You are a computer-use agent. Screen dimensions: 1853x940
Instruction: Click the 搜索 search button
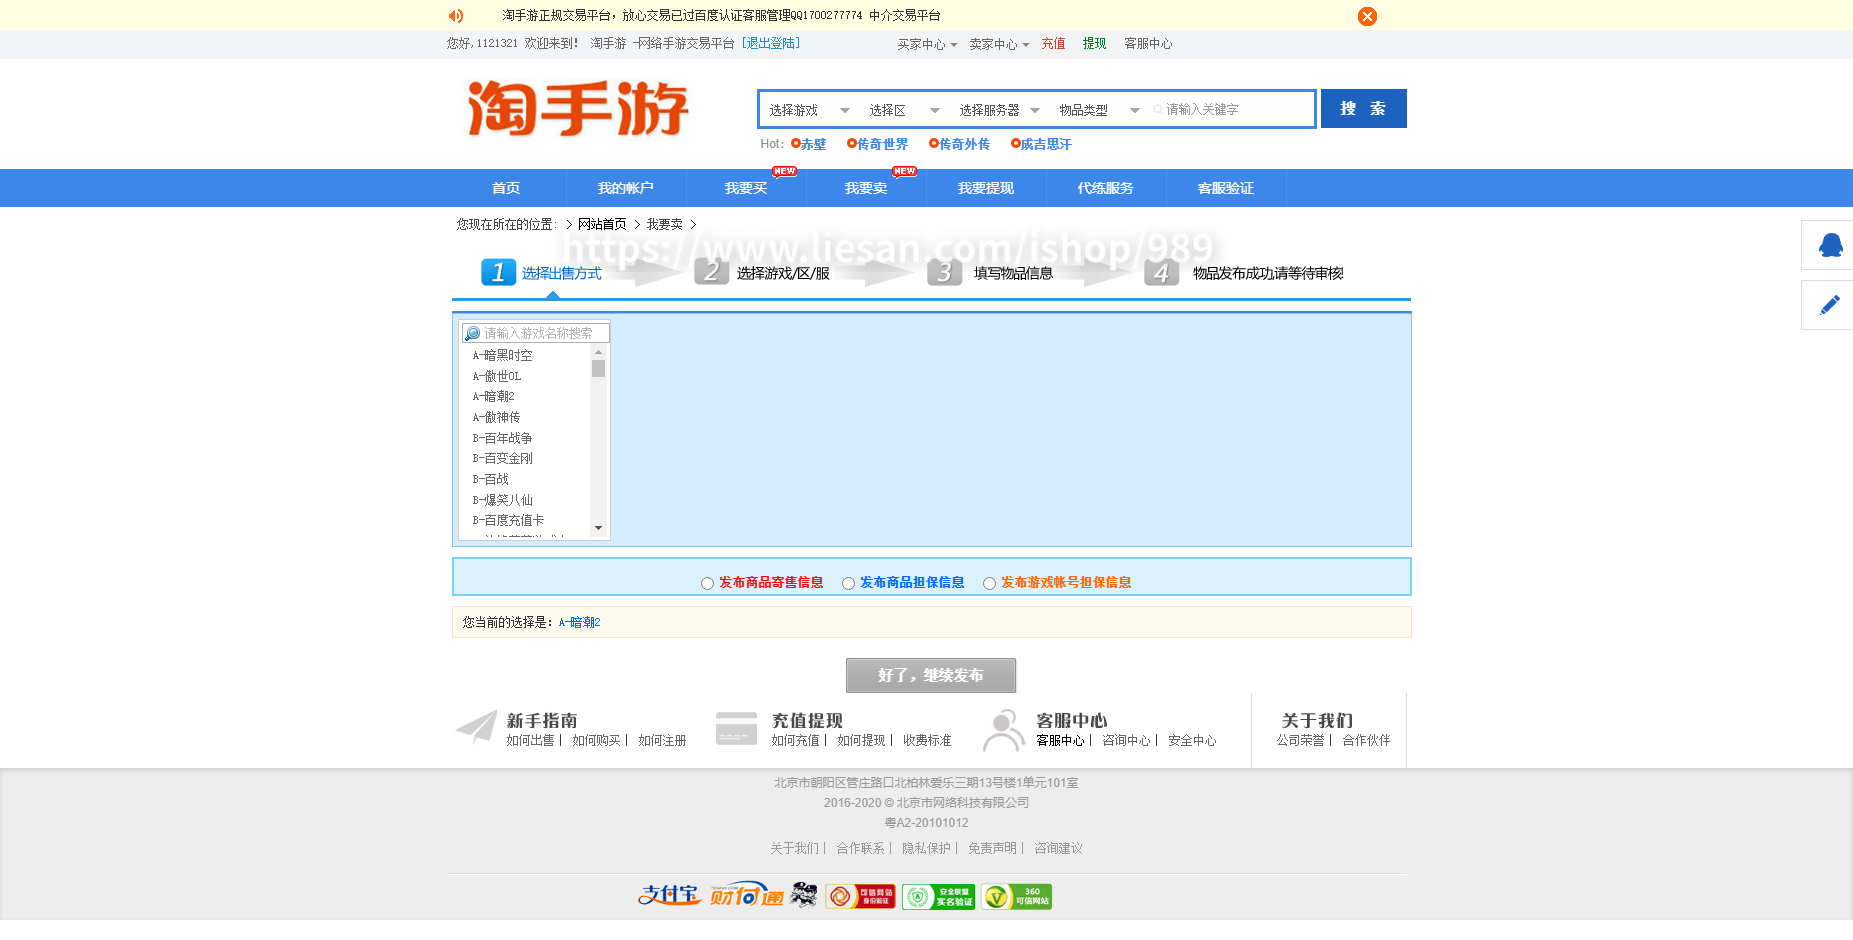pos(1363,109)
